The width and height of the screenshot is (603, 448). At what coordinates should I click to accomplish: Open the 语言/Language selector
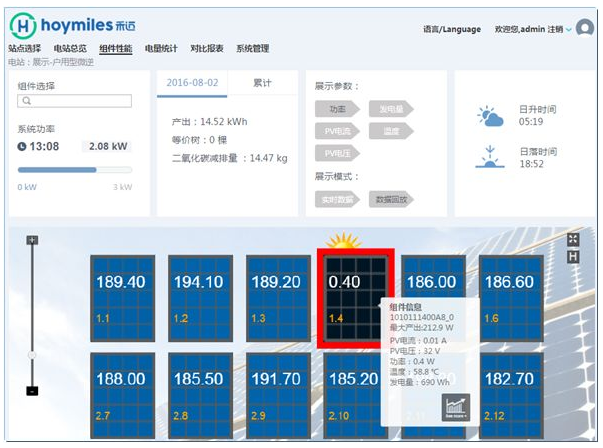click(452, 30)
